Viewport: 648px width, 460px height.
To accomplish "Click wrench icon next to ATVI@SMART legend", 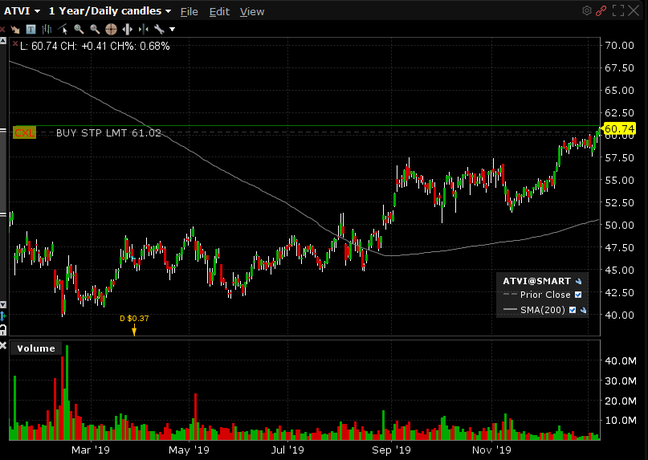I will tap(579, 281).
